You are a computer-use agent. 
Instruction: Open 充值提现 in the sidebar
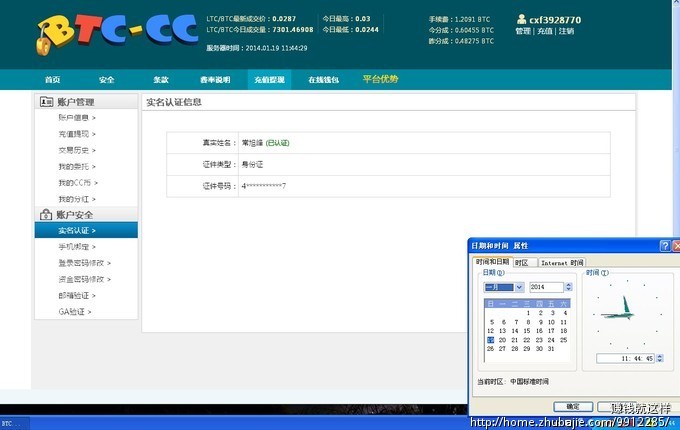click(77, 134)
